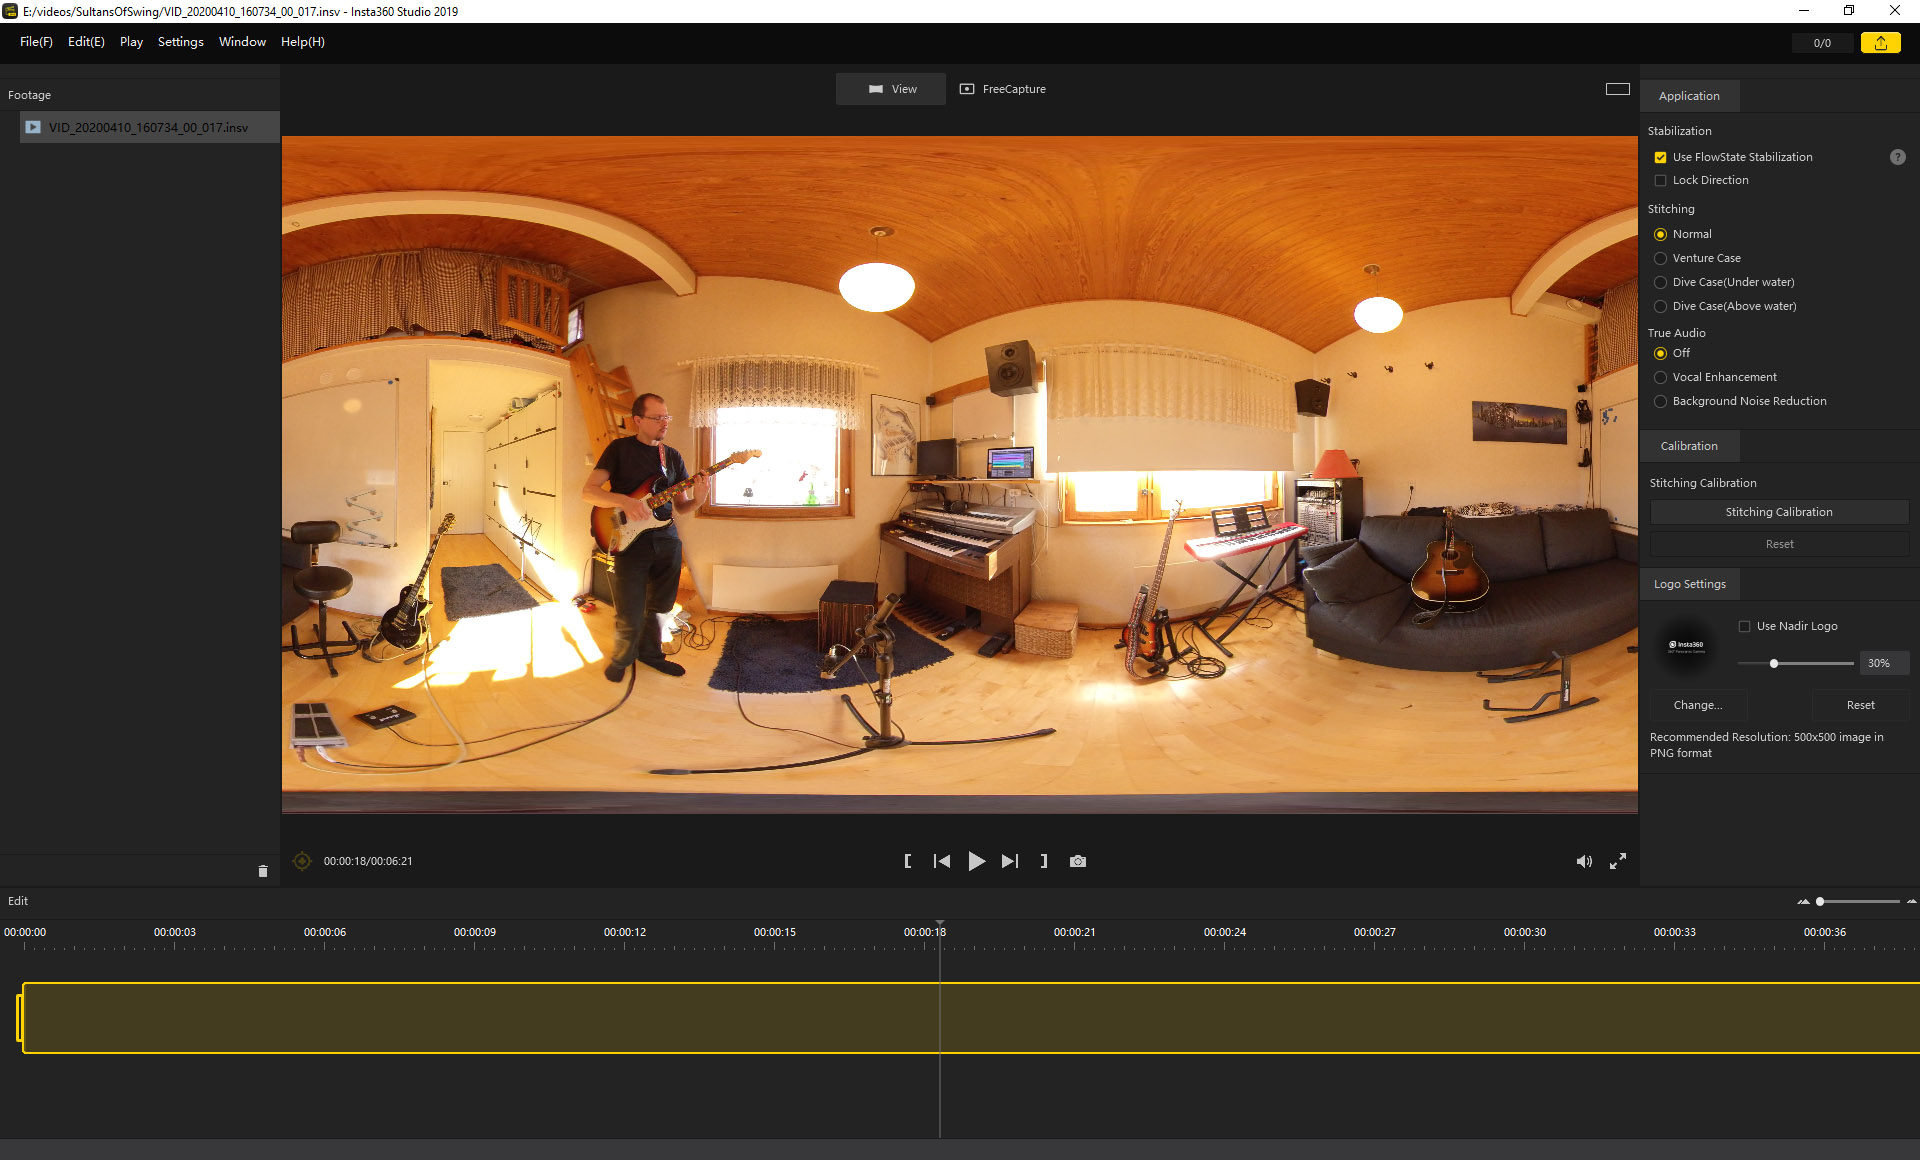Adjust the nadir logo size slider
Image resolution: width=1920 pixels, height=1160 pixels.
(1774, 663)
